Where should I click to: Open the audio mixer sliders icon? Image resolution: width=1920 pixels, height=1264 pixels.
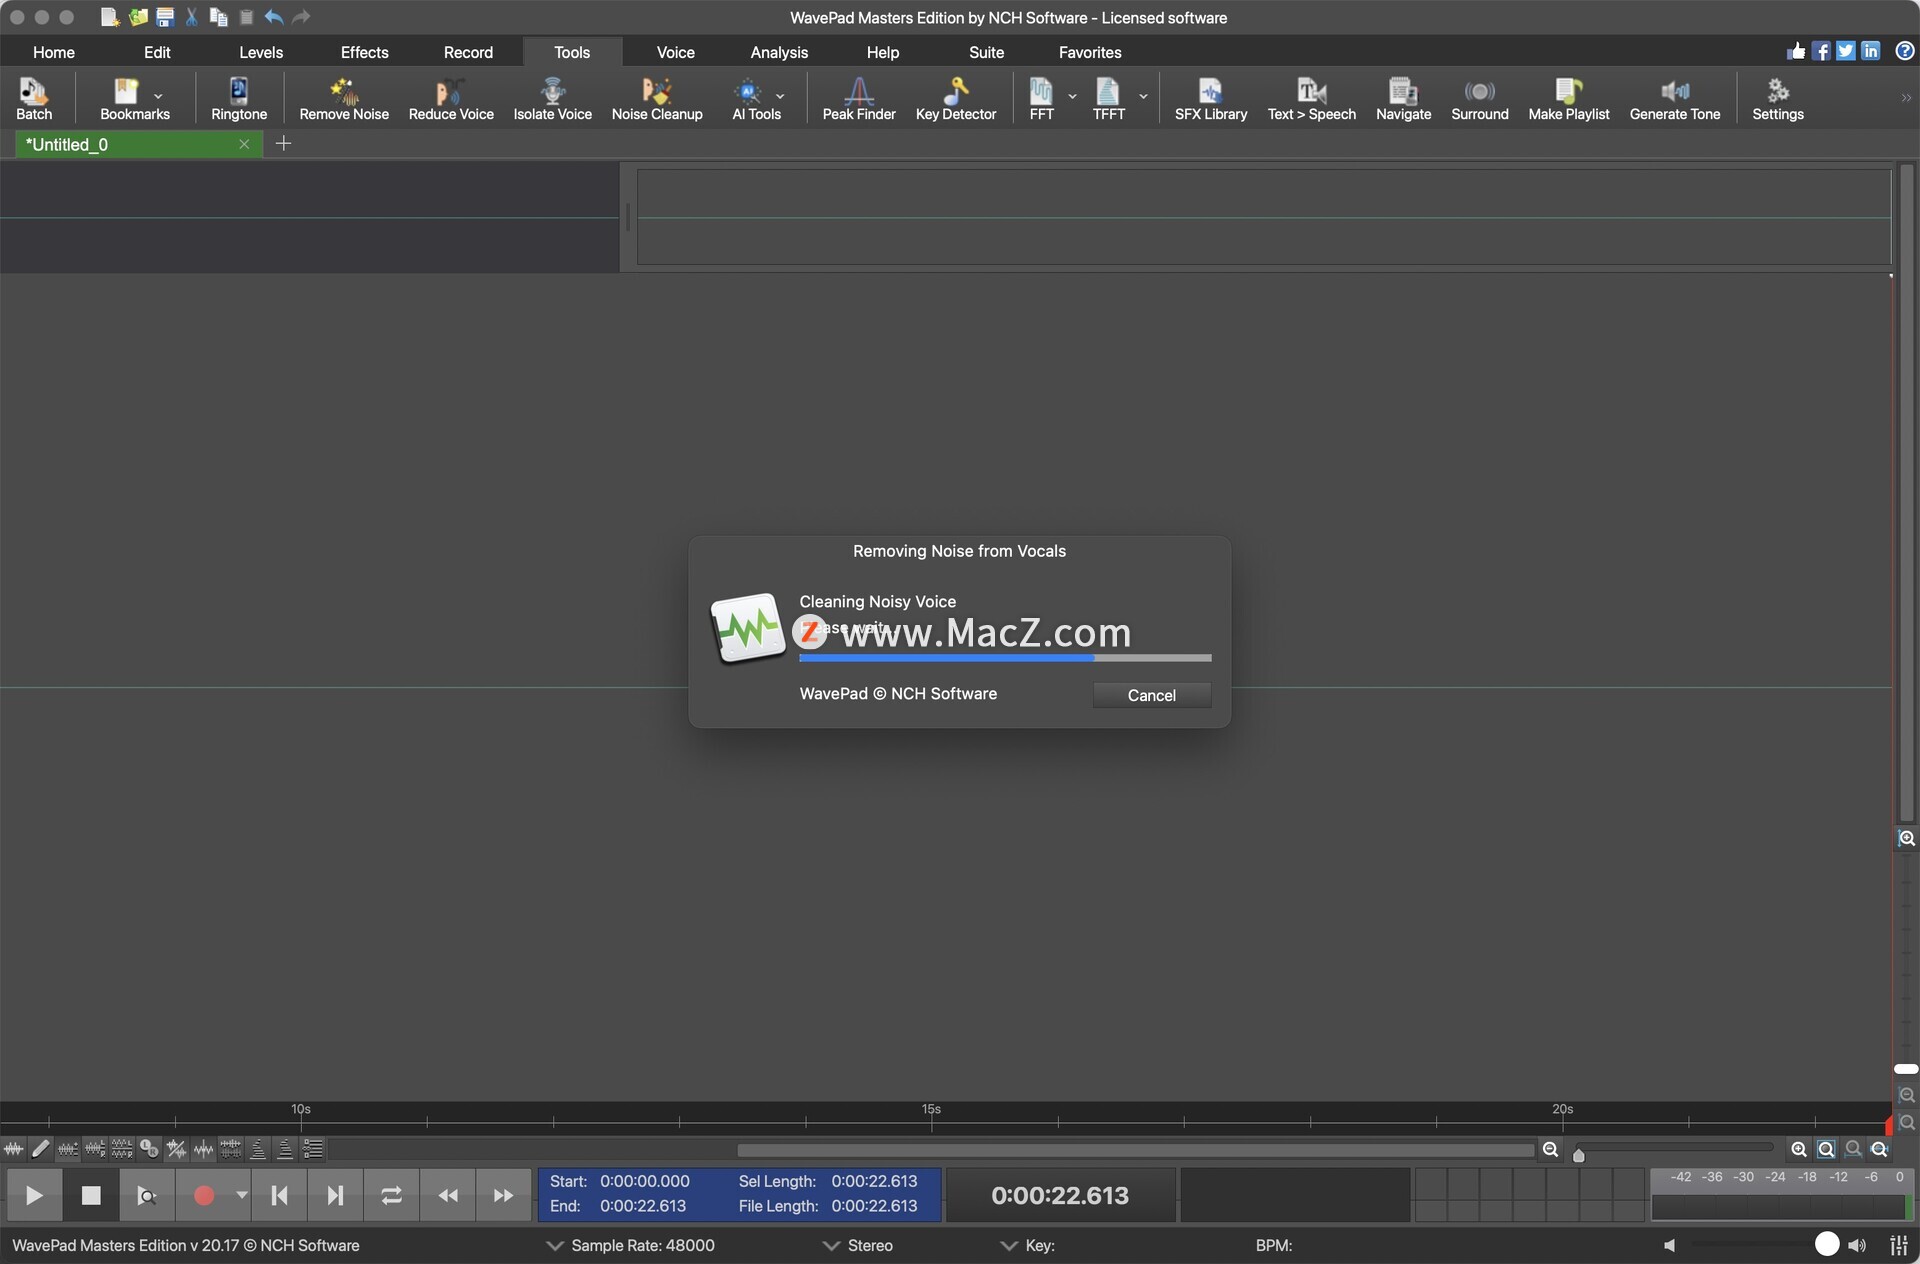(x=1899, y=1245)
